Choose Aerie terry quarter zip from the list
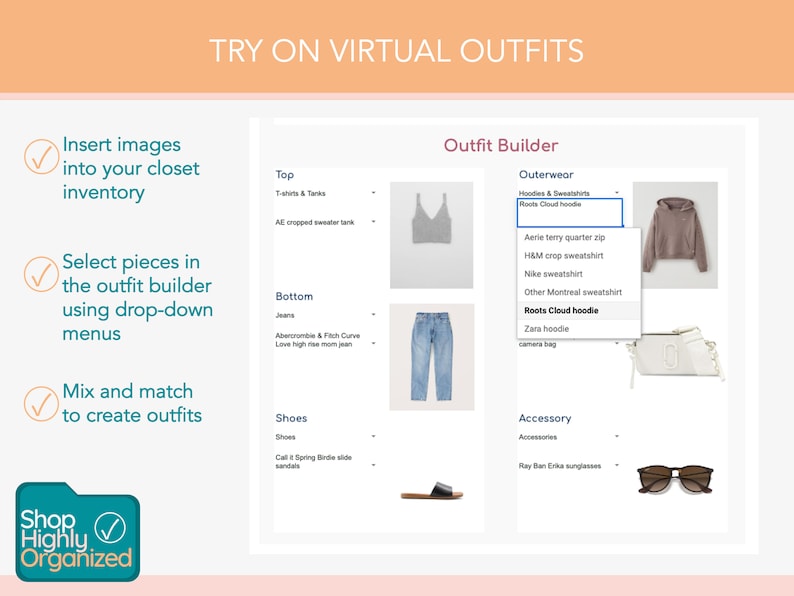Viewport: 794px width, 596px height. coord(579,237)
